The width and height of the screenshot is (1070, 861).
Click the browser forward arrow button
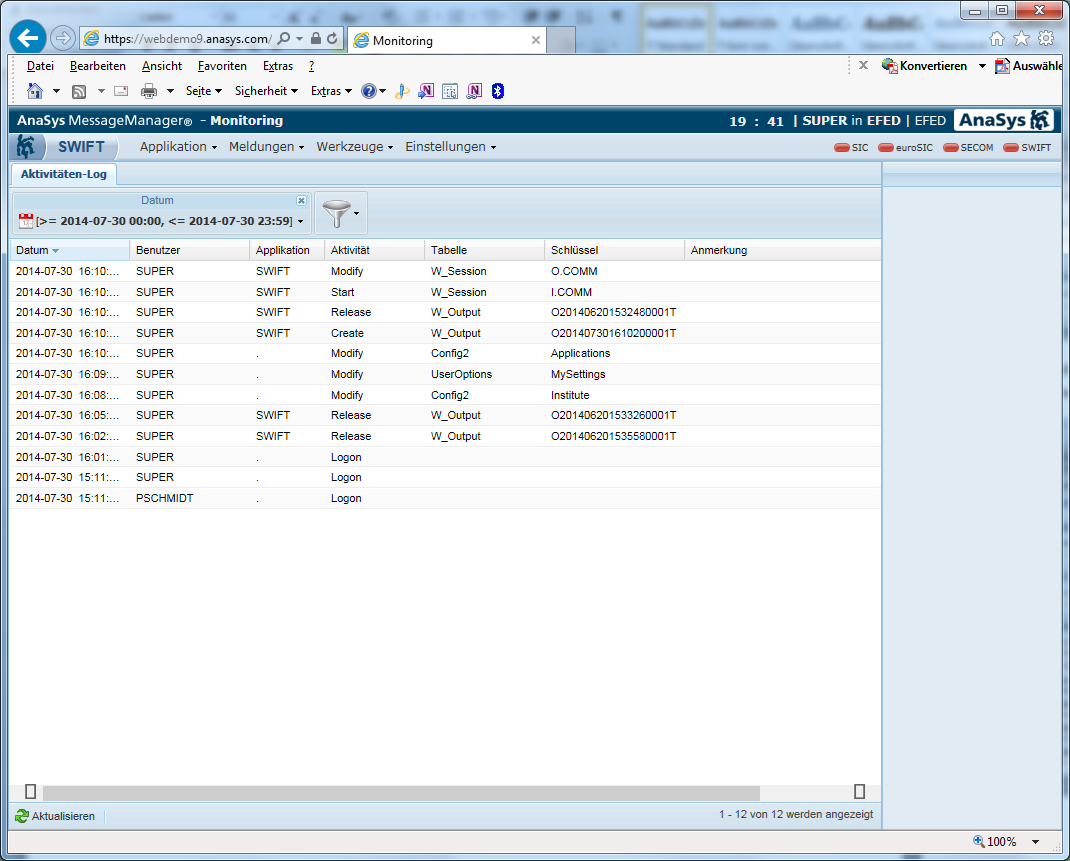[x=63, y=38]
